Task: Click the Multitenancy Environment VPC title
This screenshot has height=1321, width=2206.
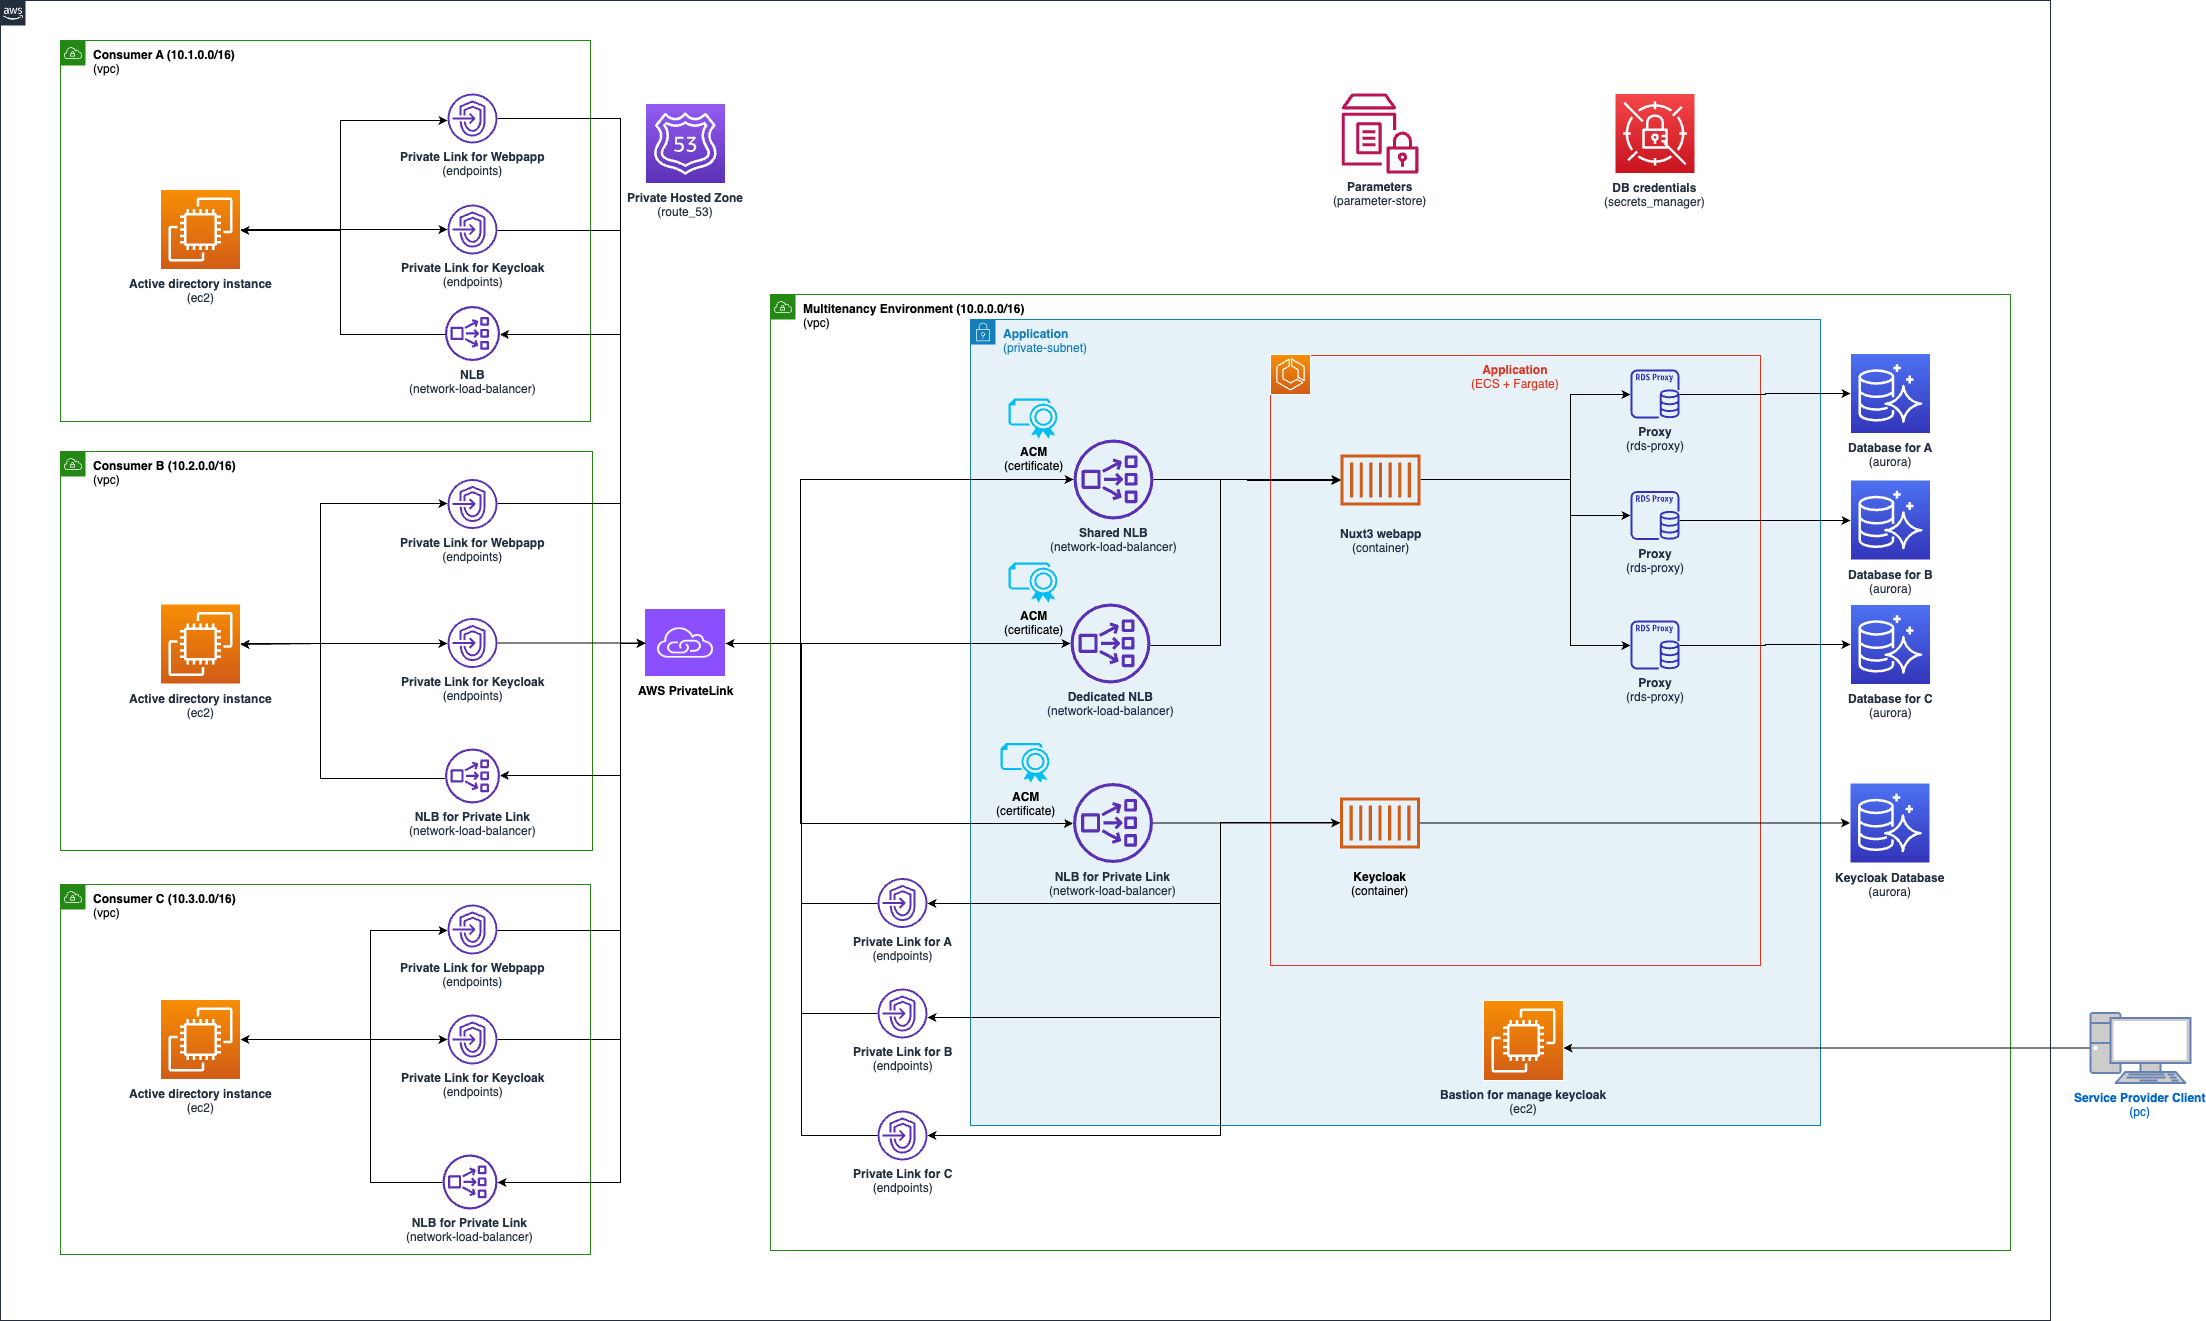Action: (913, 309)
